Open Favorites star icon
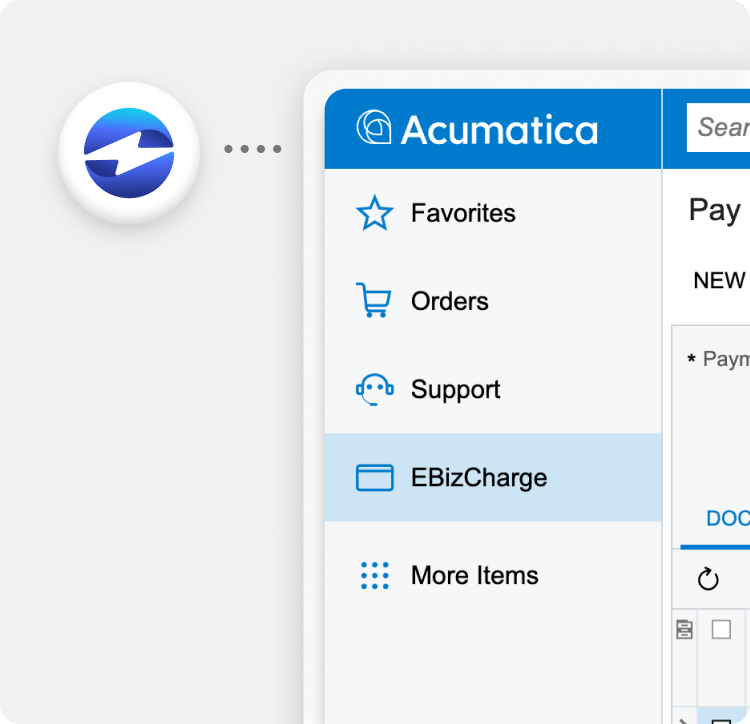 (375, 213)
